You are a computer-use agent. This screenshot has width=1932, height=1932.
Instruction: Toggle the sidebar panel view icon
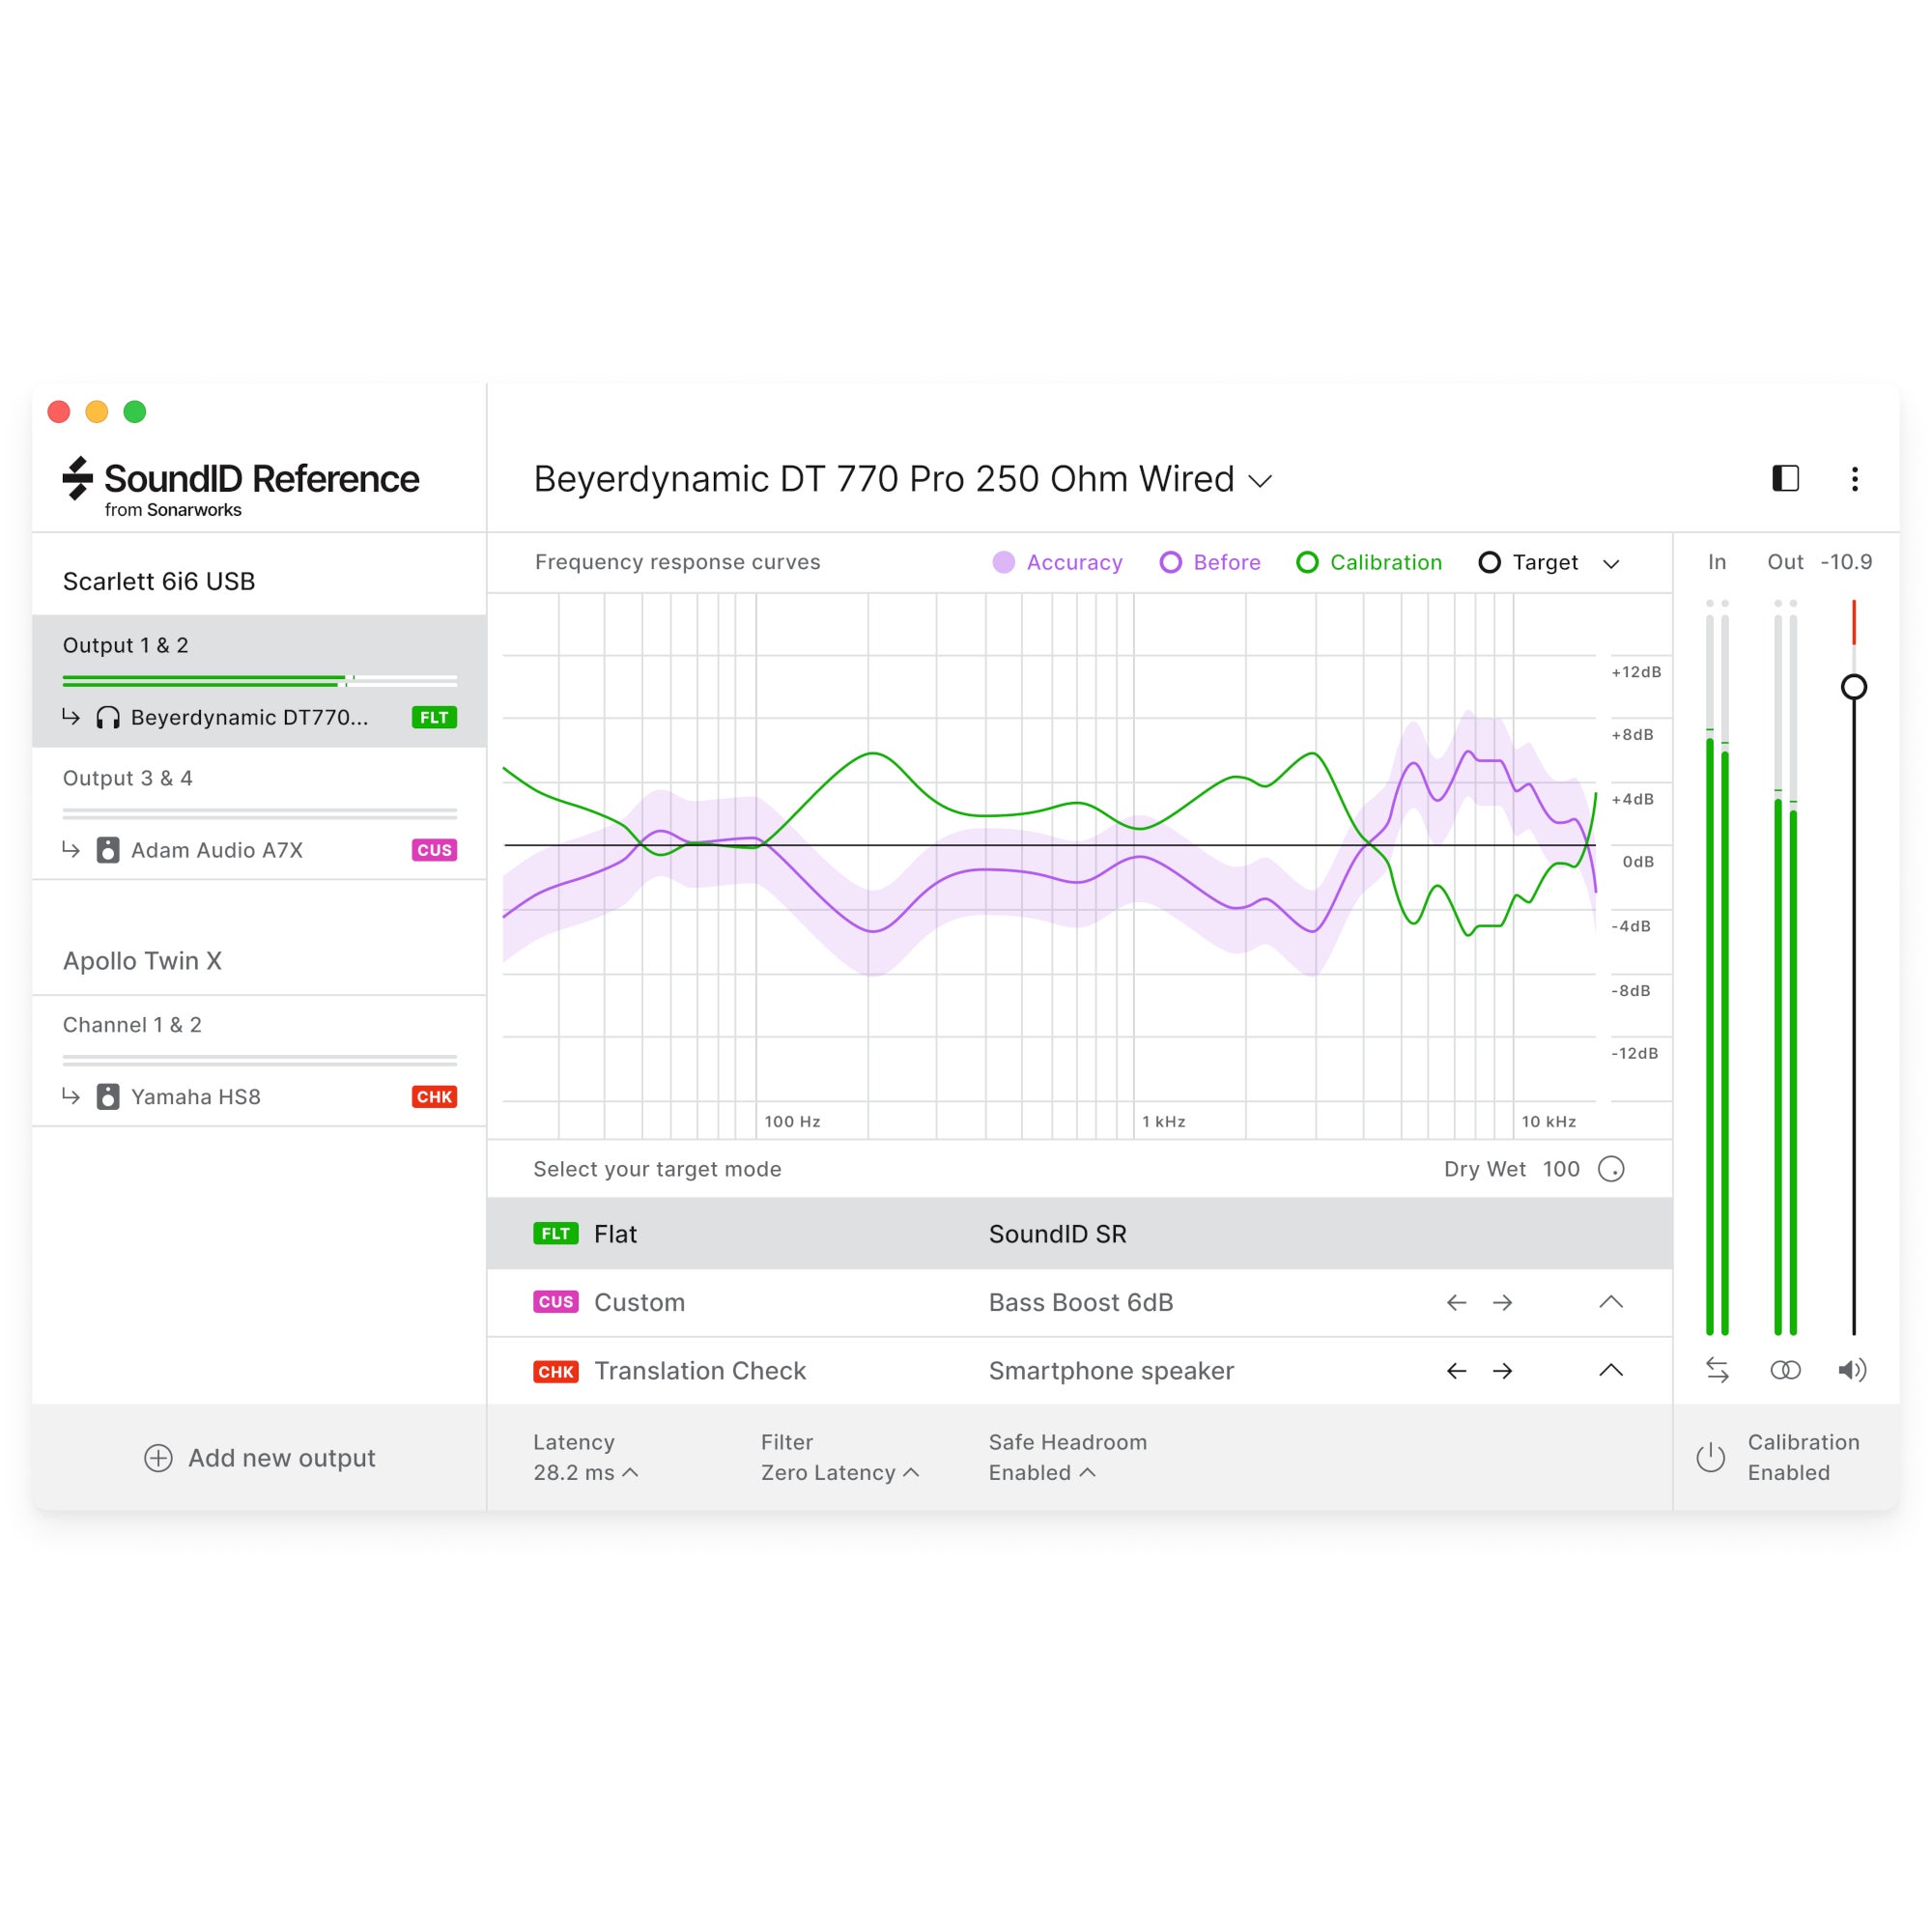click(1785, 479)
